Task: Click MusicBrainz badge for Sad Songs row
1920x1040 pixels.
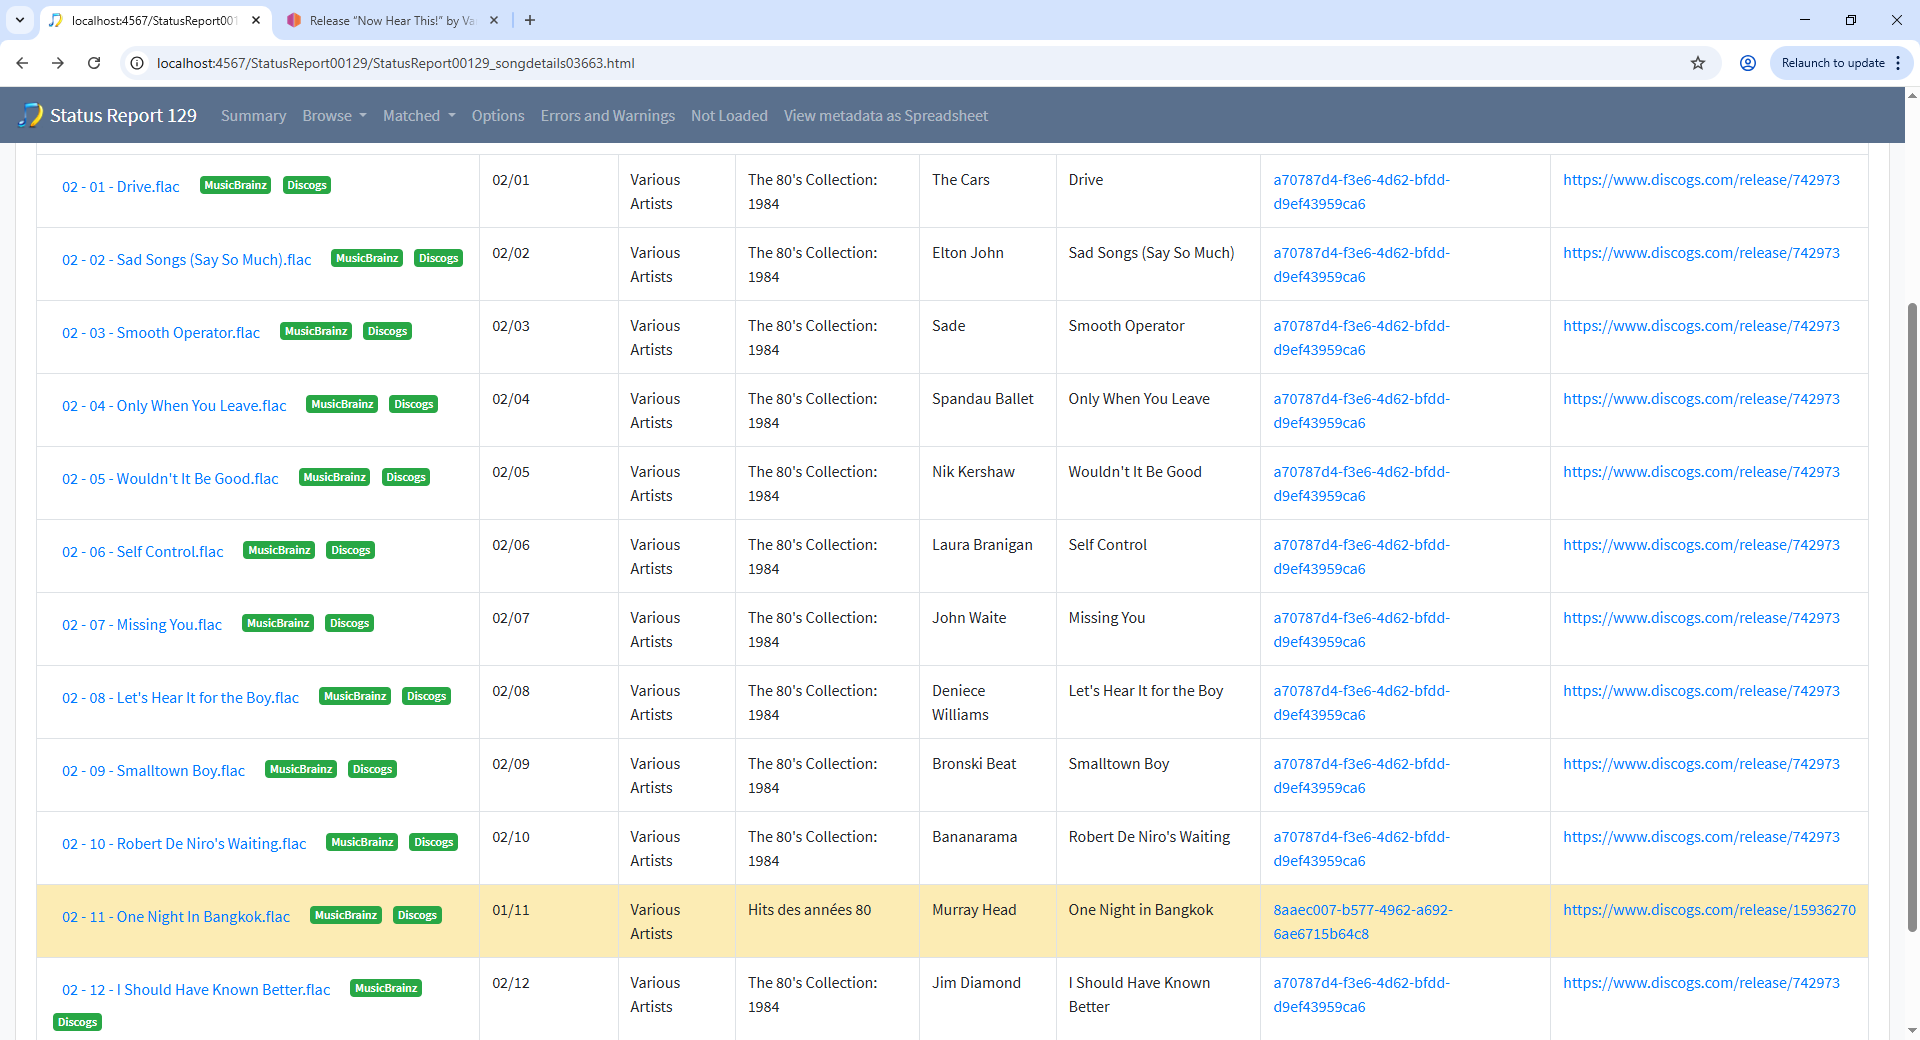Action: [367, 258]
